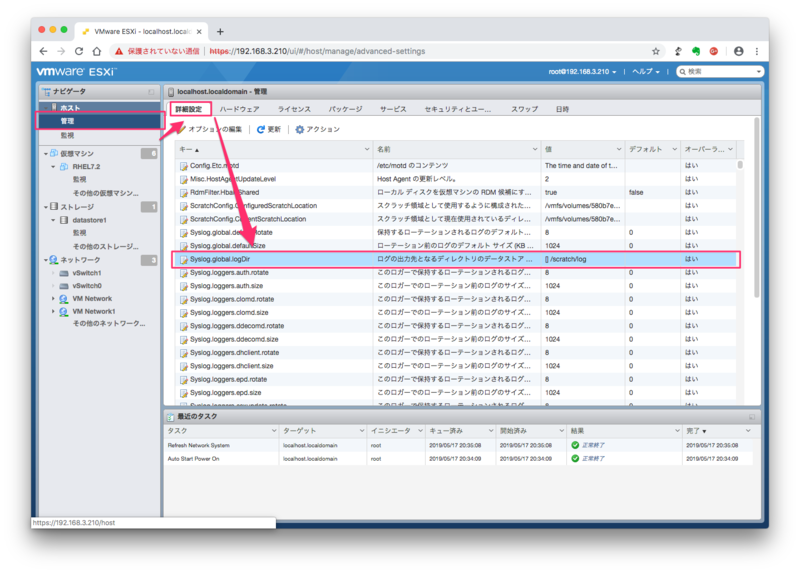
Task: Collapse the ネットワーク tree section
Action: click(45, 260)
